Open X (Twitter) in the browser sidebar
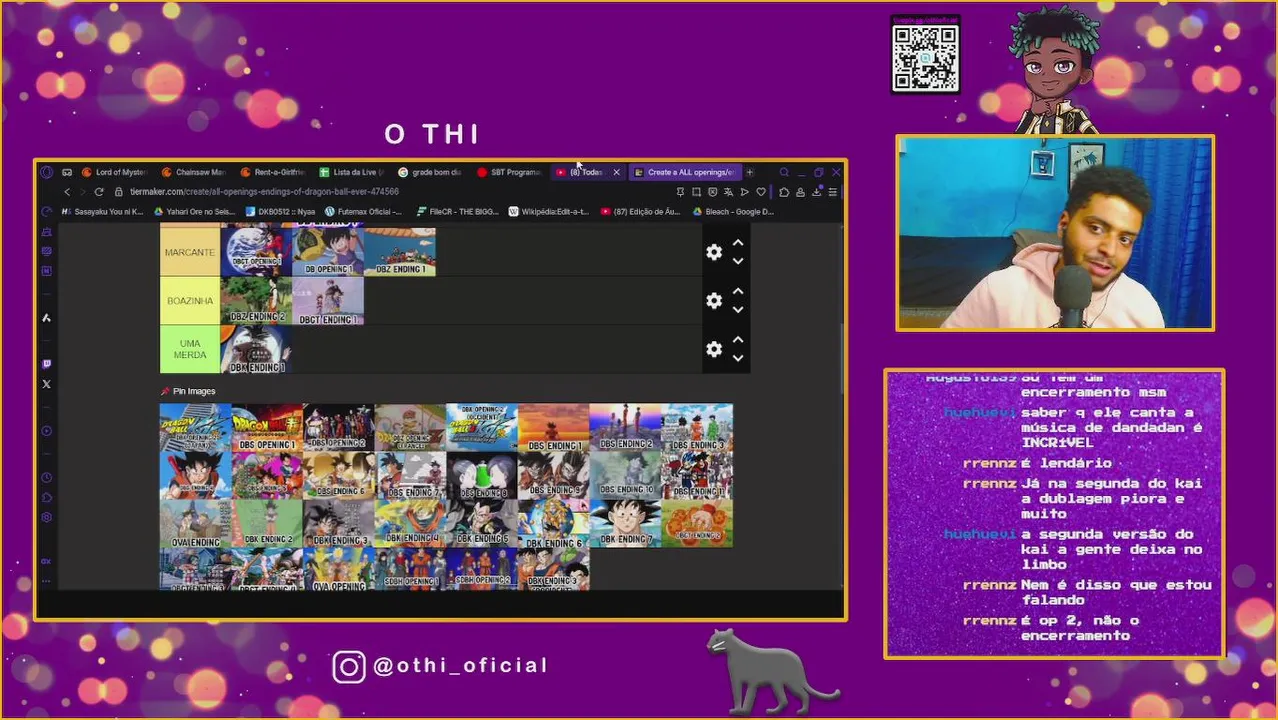Viewport: 1278px width, 720px height. 46,384
